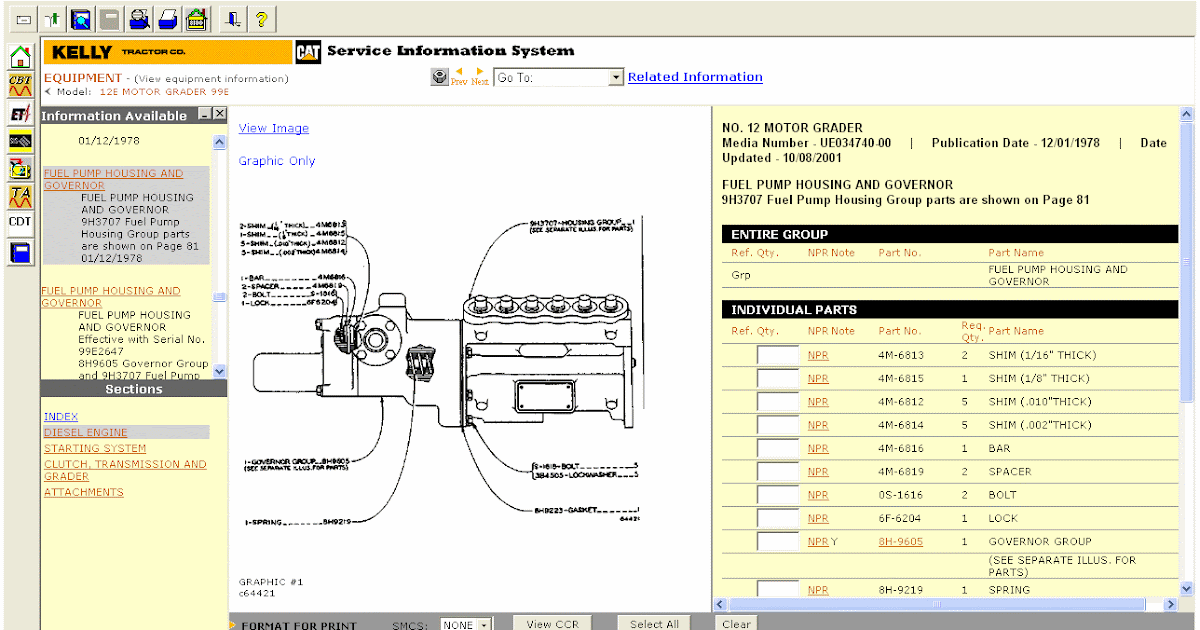The height and width of the screenshot is (630, 1200).
Task: Open the 8H-9605 governor group part link
Action: [x=901, y=542]
